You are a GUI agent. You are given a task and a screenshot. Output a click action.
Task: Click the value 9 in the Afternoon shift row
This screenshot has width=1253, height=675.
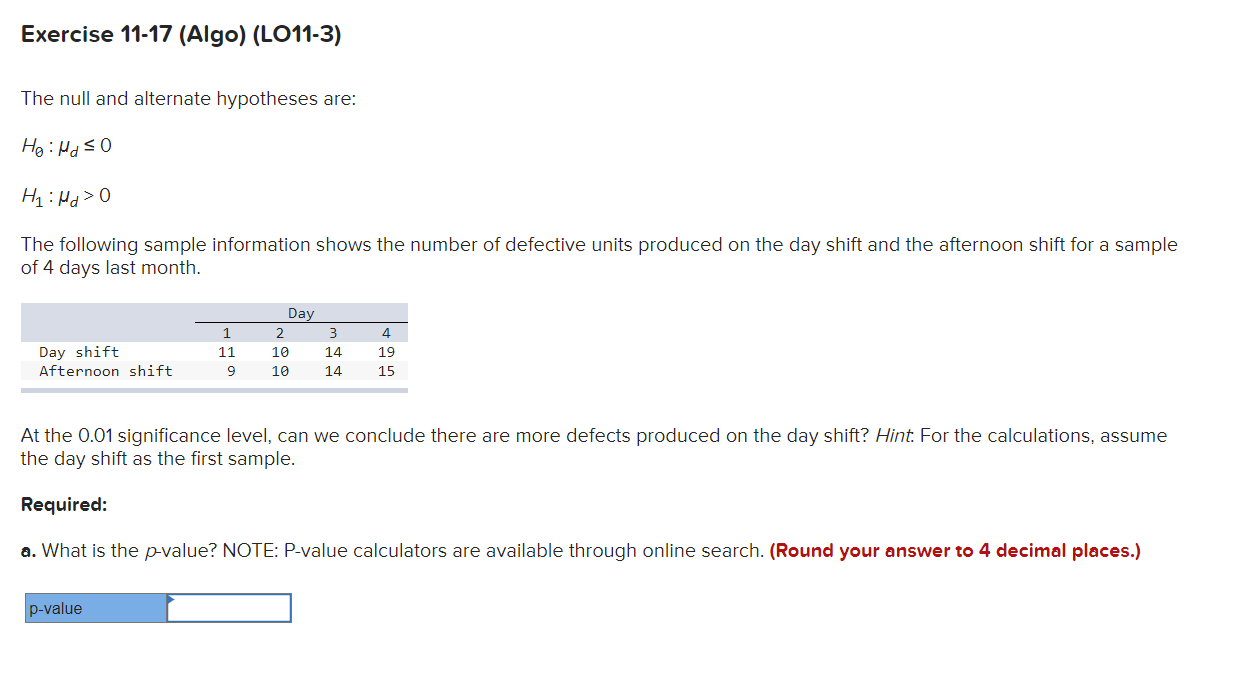tap(230, 371)
